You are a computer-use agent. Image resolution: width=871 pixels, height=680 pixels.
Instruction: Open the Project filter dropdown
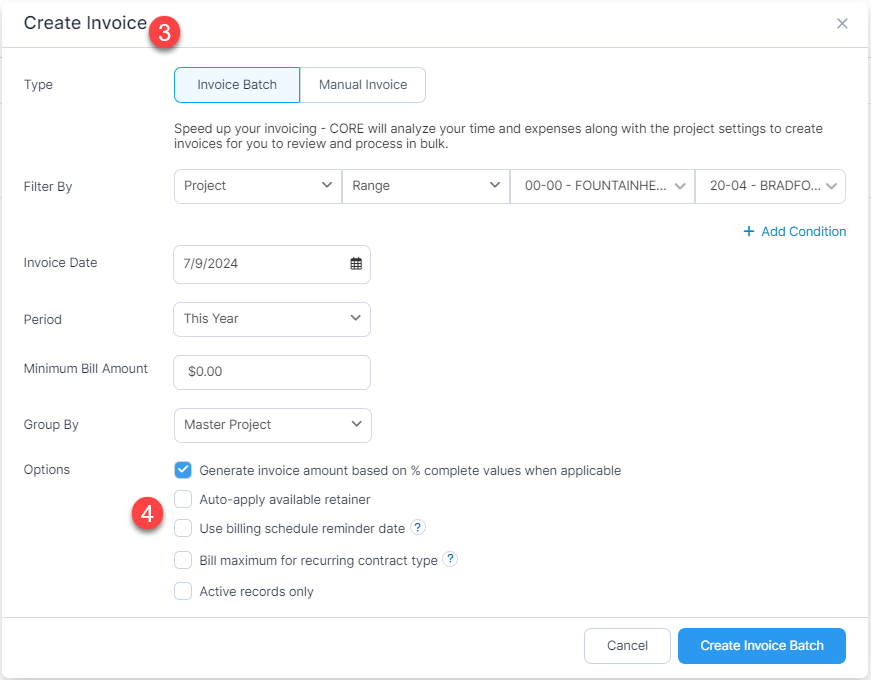[x=258, y=186]
